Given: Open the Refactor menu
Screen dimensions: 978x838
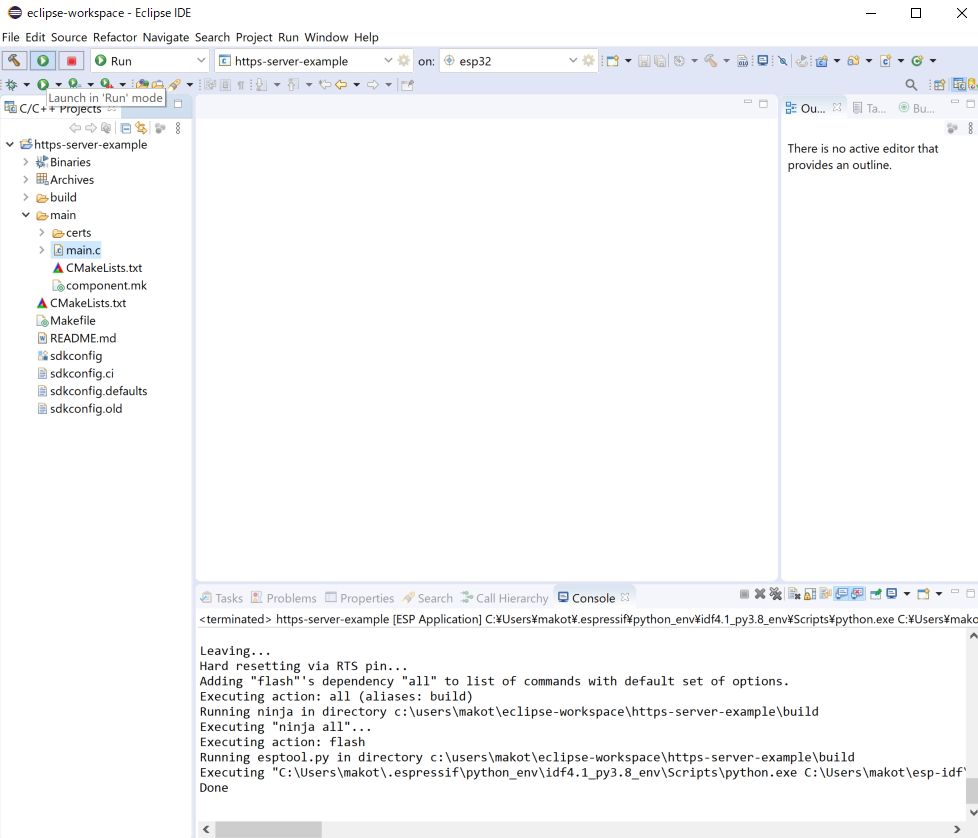Looking at the screenshot, I should click(x=115, y=37).
